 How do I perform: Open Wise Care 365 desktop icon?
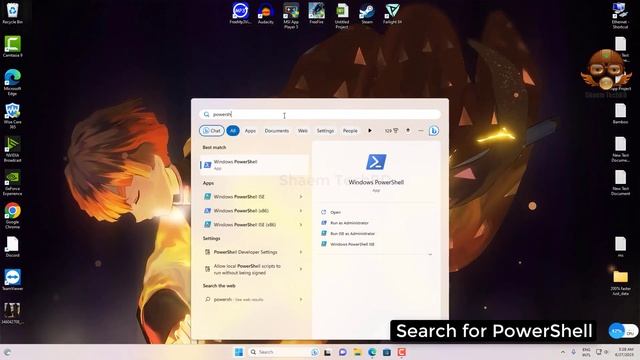coord(12,116)
